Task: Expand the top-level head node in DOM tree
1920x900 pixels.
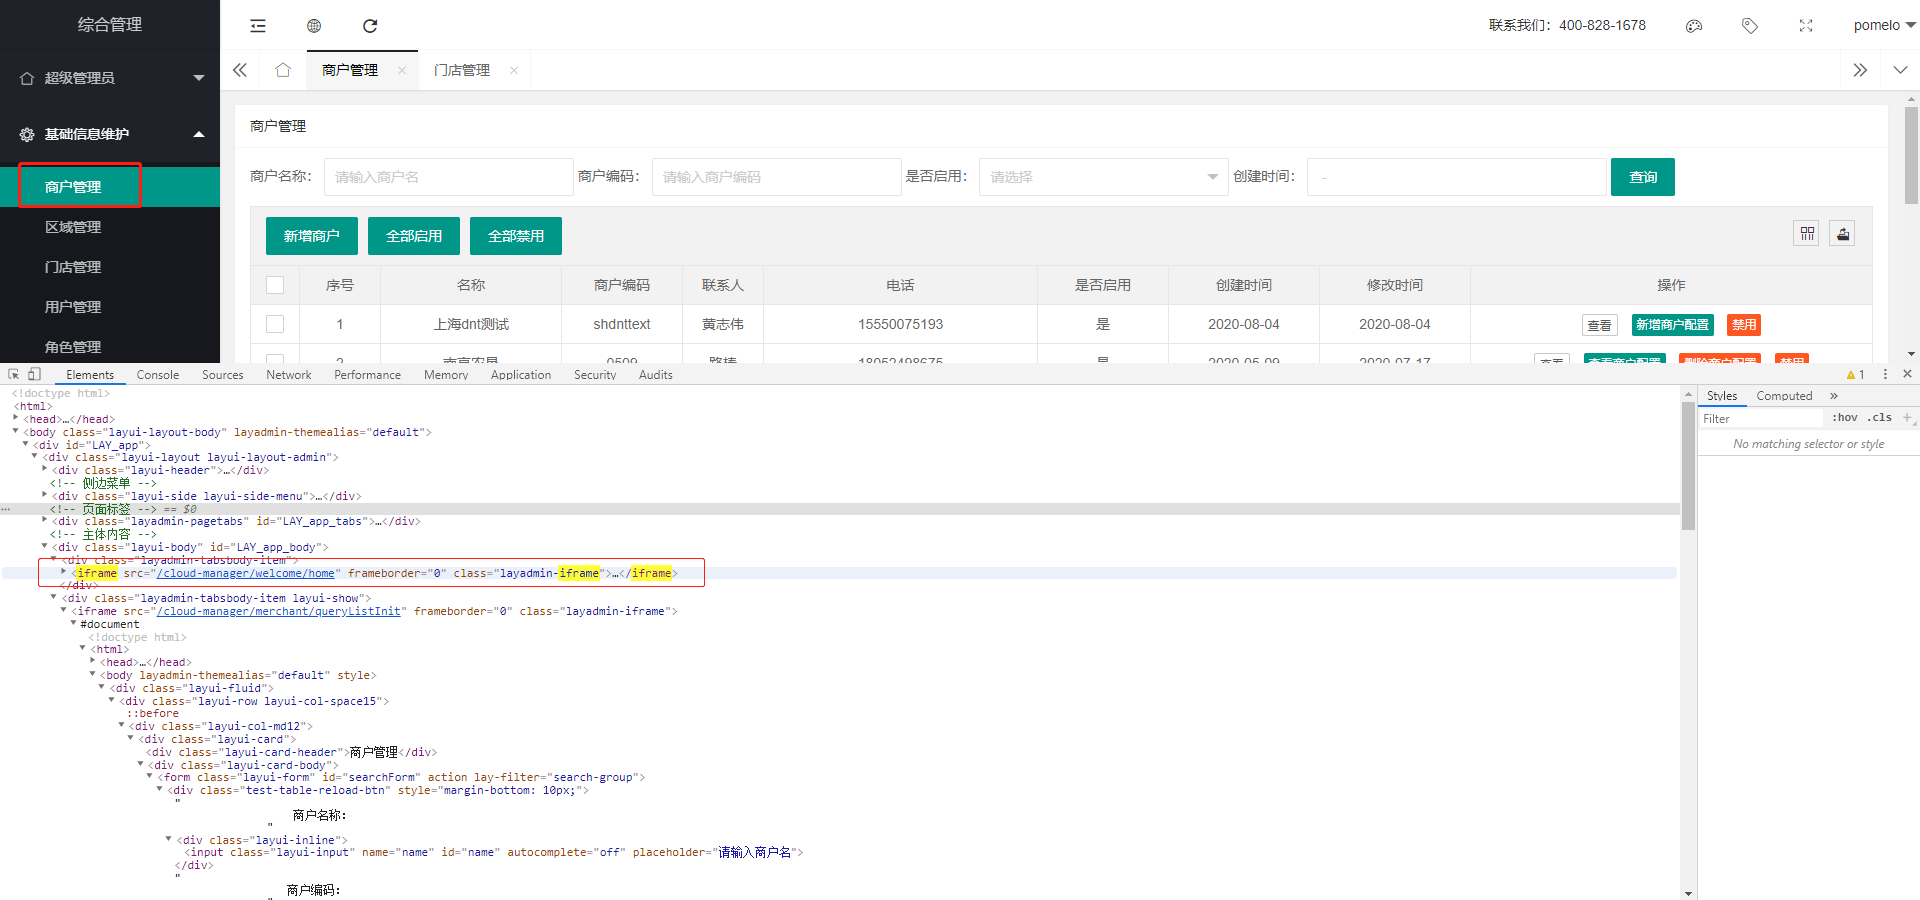Action: coord(16,419)
